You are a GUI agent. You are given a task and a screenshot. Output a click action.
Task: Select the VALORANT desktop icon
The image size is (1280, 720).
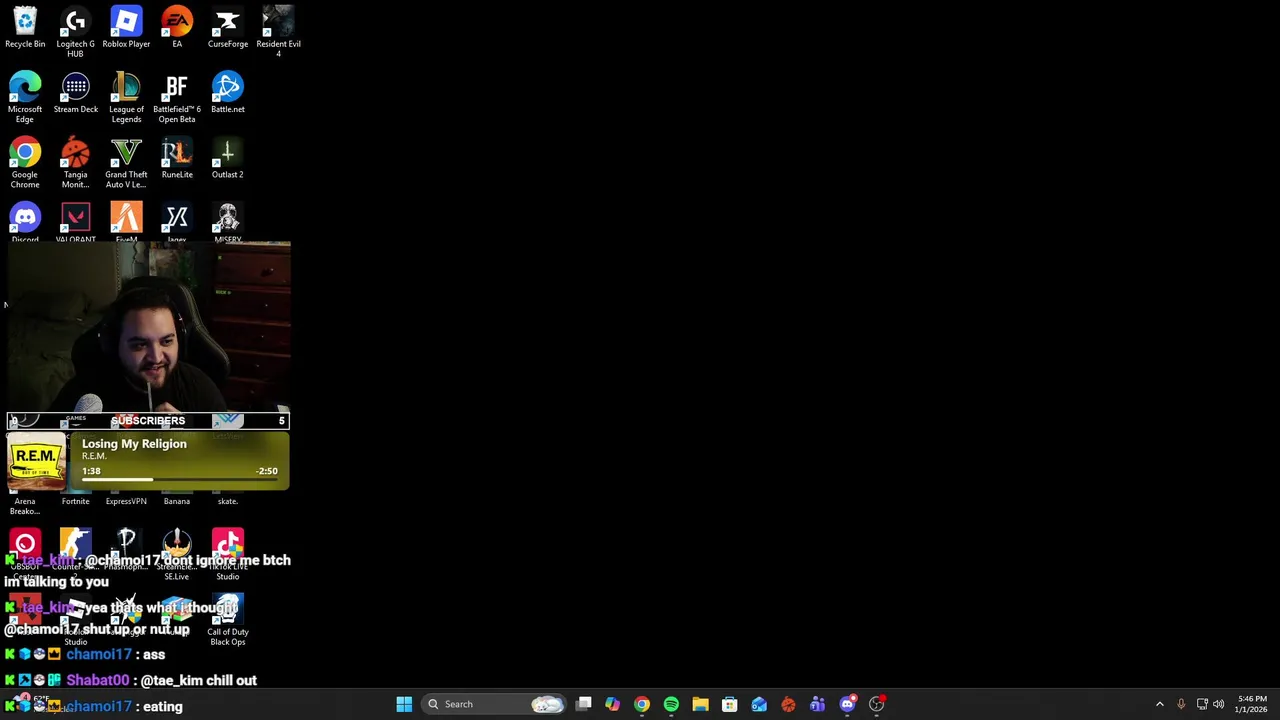click(x=75, y=222)
